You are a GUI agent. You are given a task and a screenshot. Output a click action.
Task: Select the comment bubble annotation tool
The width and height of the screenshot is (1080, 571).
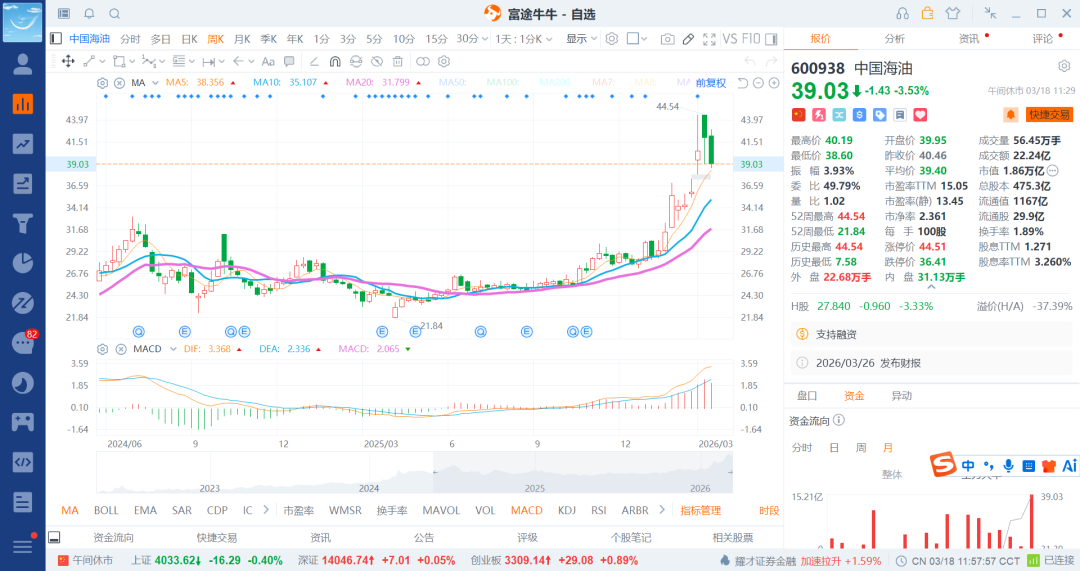coord(289,61)
